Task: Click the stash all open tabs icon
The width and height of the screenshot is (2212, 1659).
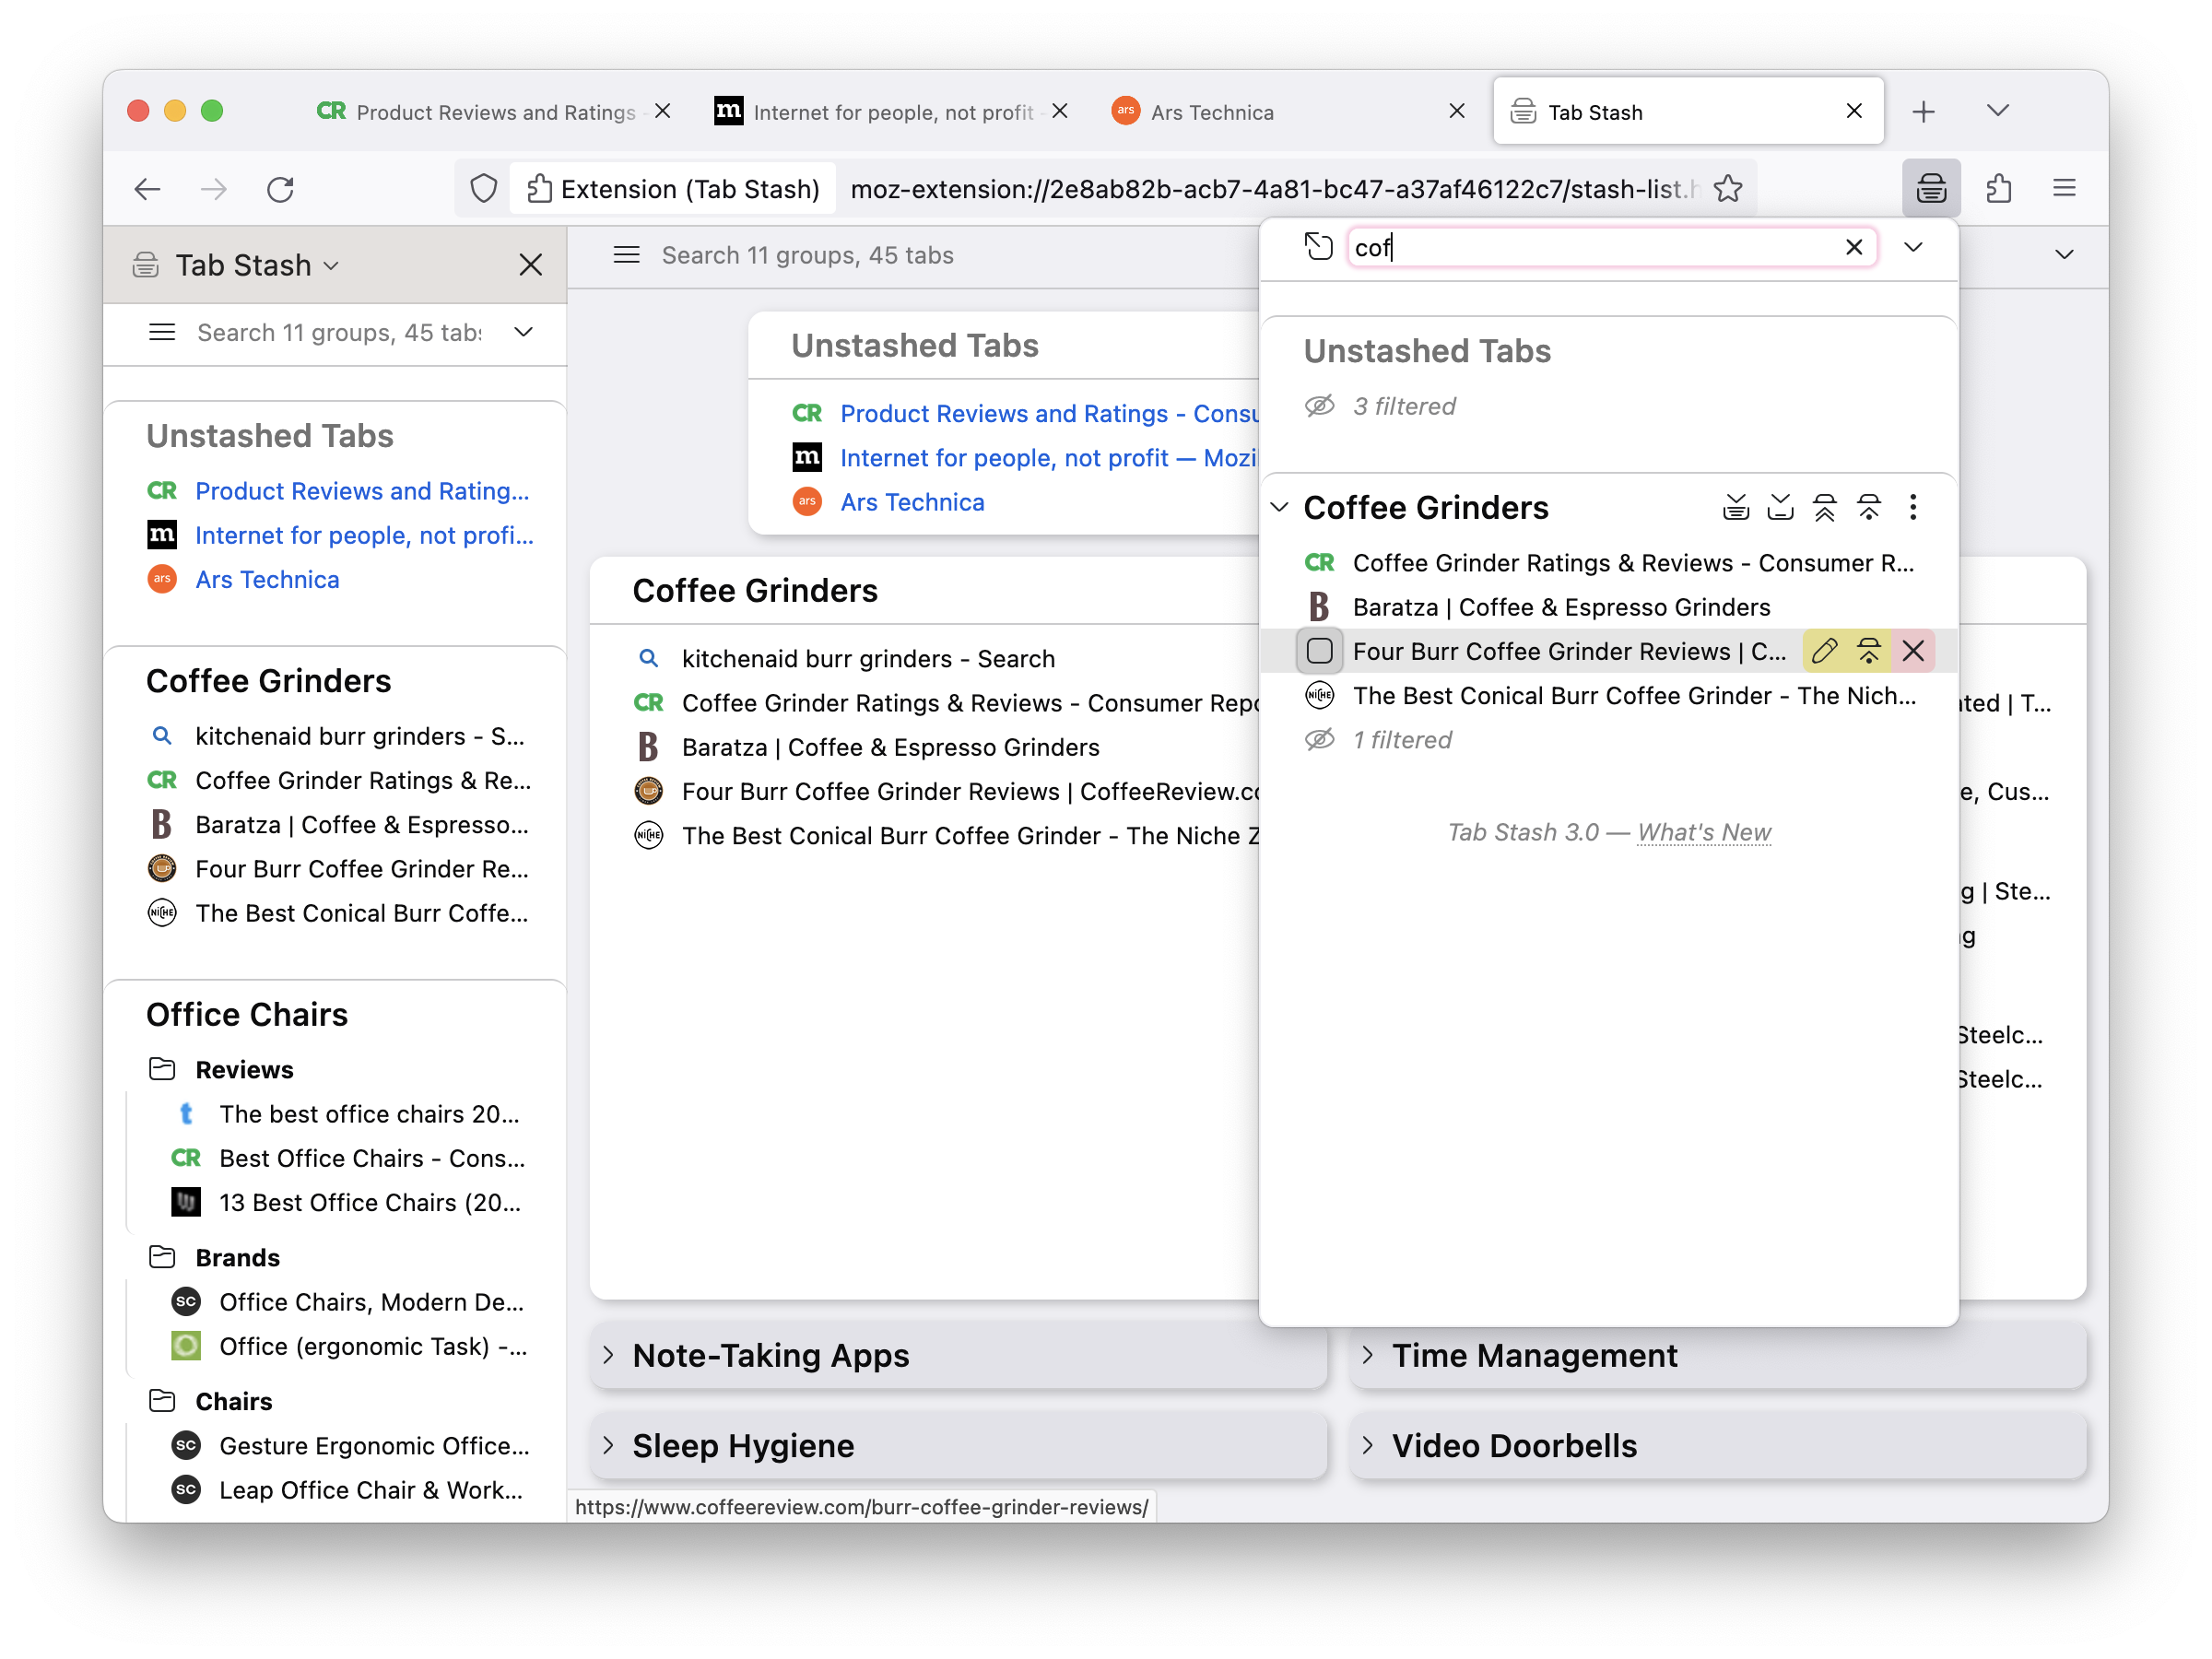Action: (x=1736, y=508)
